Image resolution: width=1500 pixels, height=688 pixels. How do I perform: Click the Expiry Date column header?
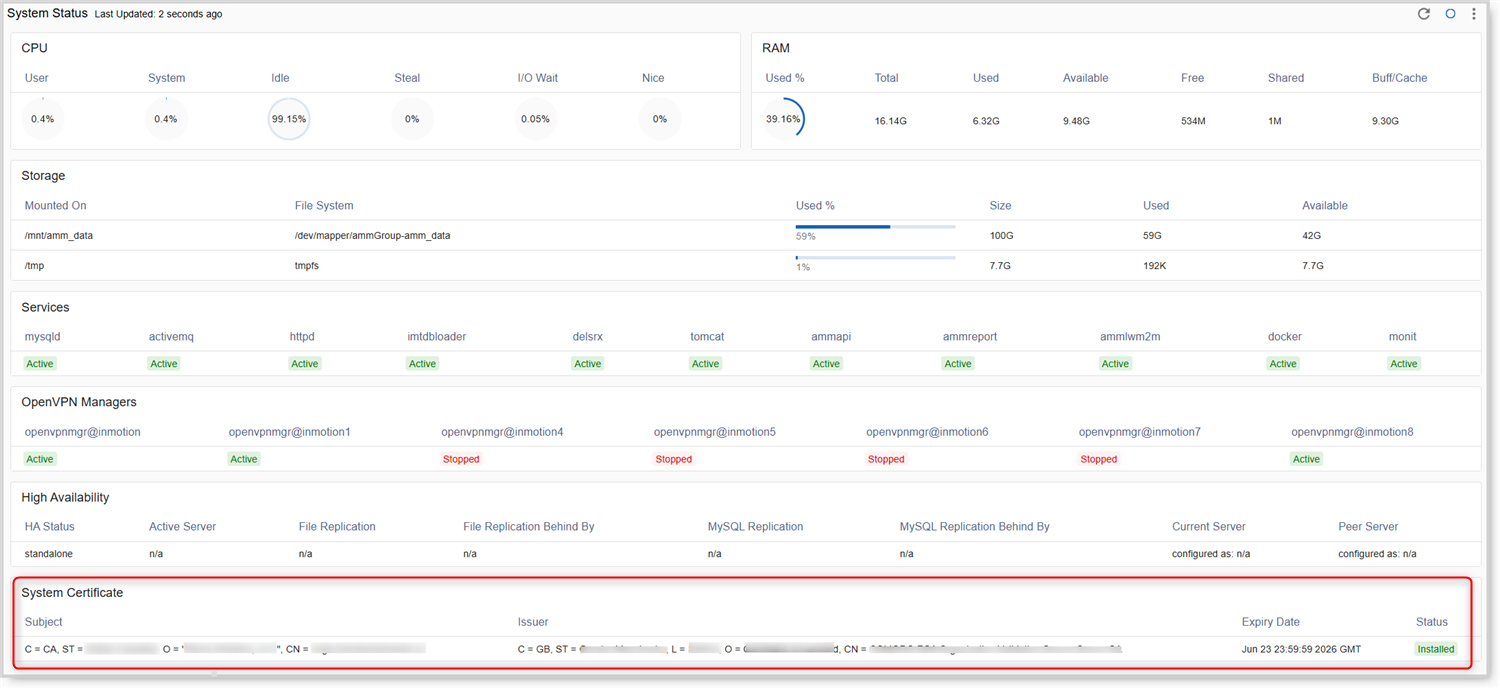[x=1270, y=622]
